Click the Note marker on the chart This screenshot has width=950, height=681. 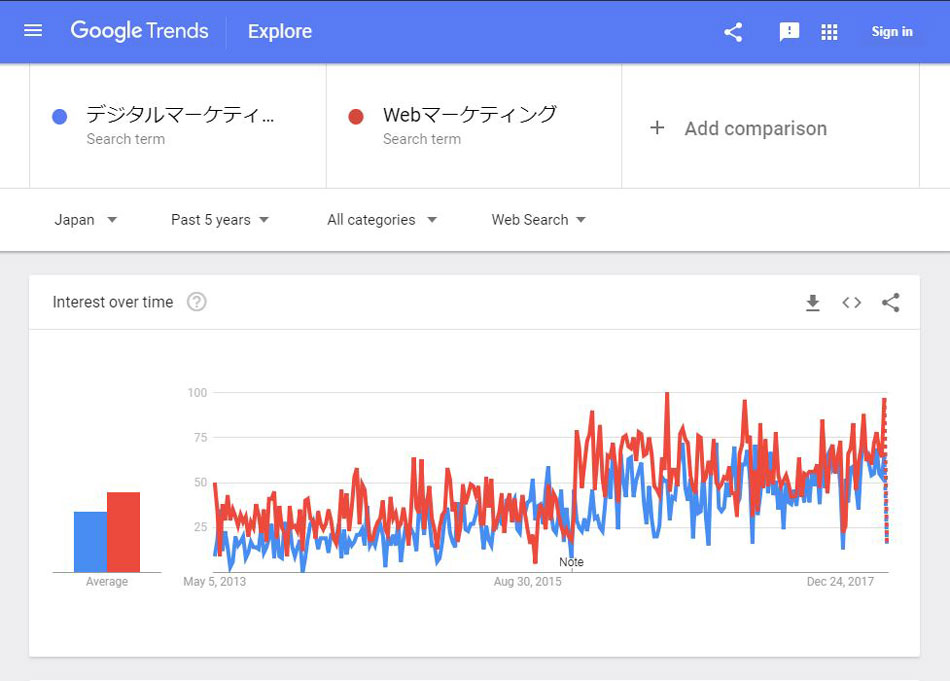click(571, 562)
